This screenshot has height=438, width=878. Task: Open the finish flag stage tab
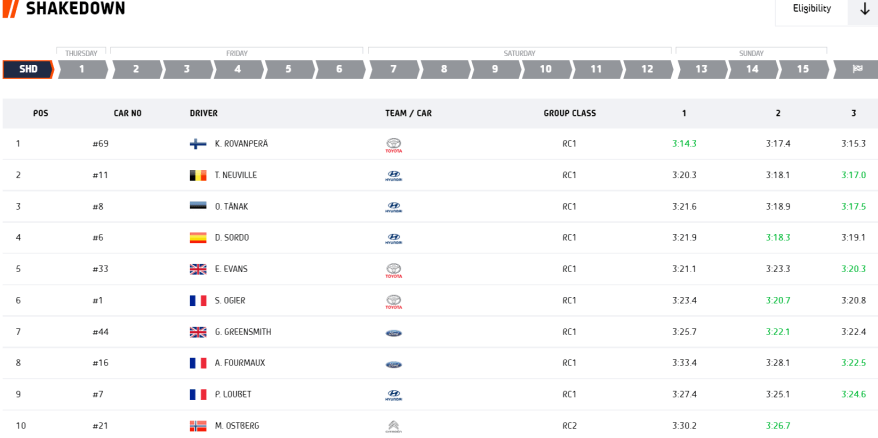pos(856,70)
